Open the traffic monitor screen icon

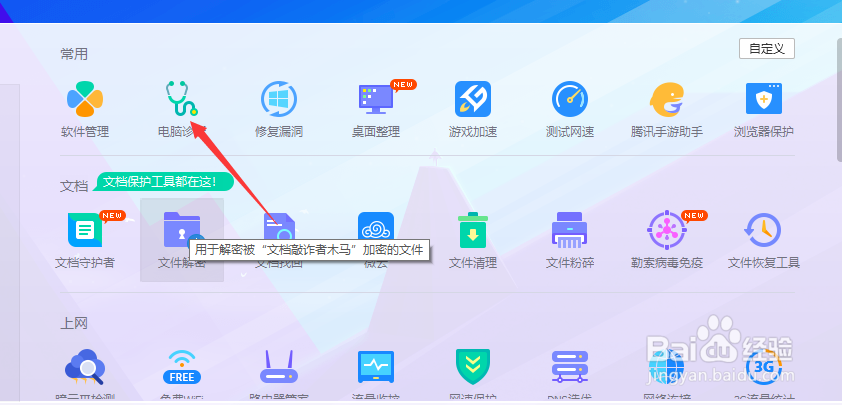coord(376,367)
